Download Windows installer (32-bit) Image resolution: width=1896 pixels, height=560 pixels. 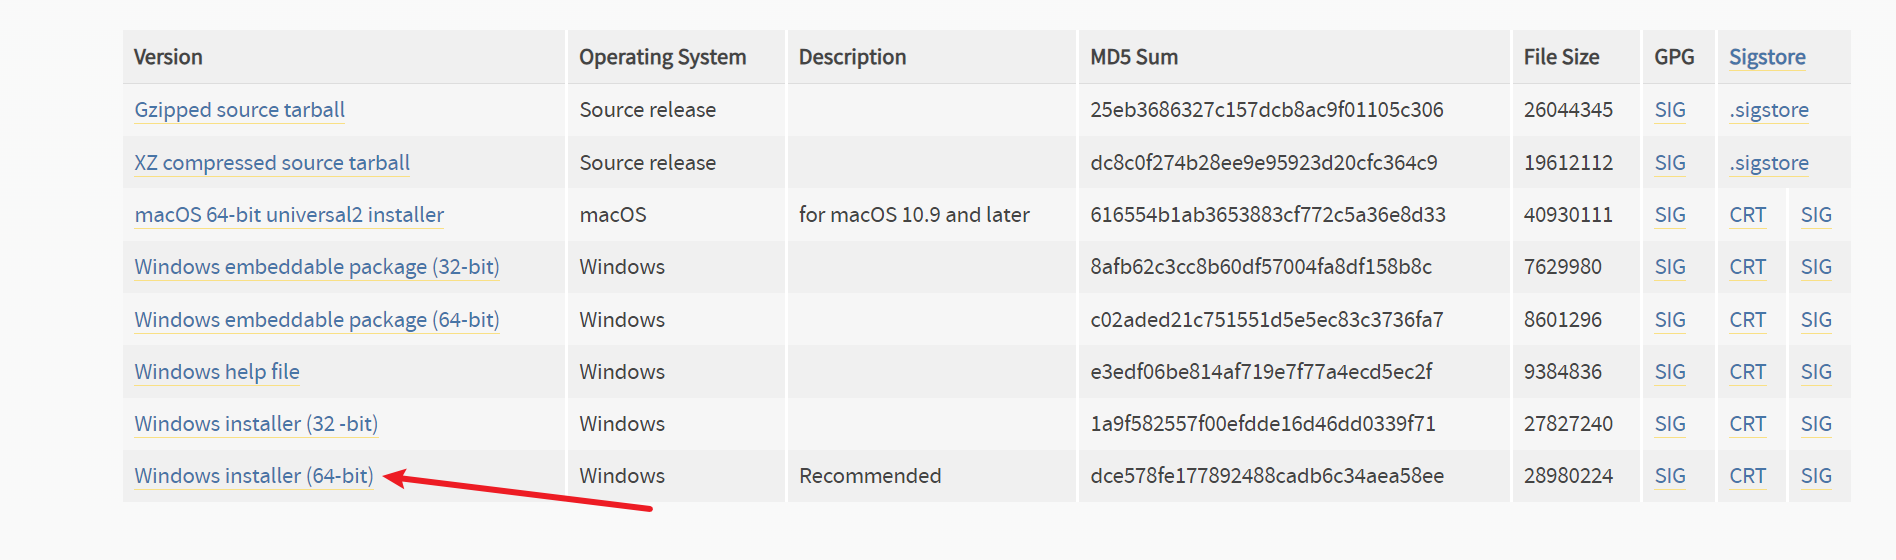256,424
